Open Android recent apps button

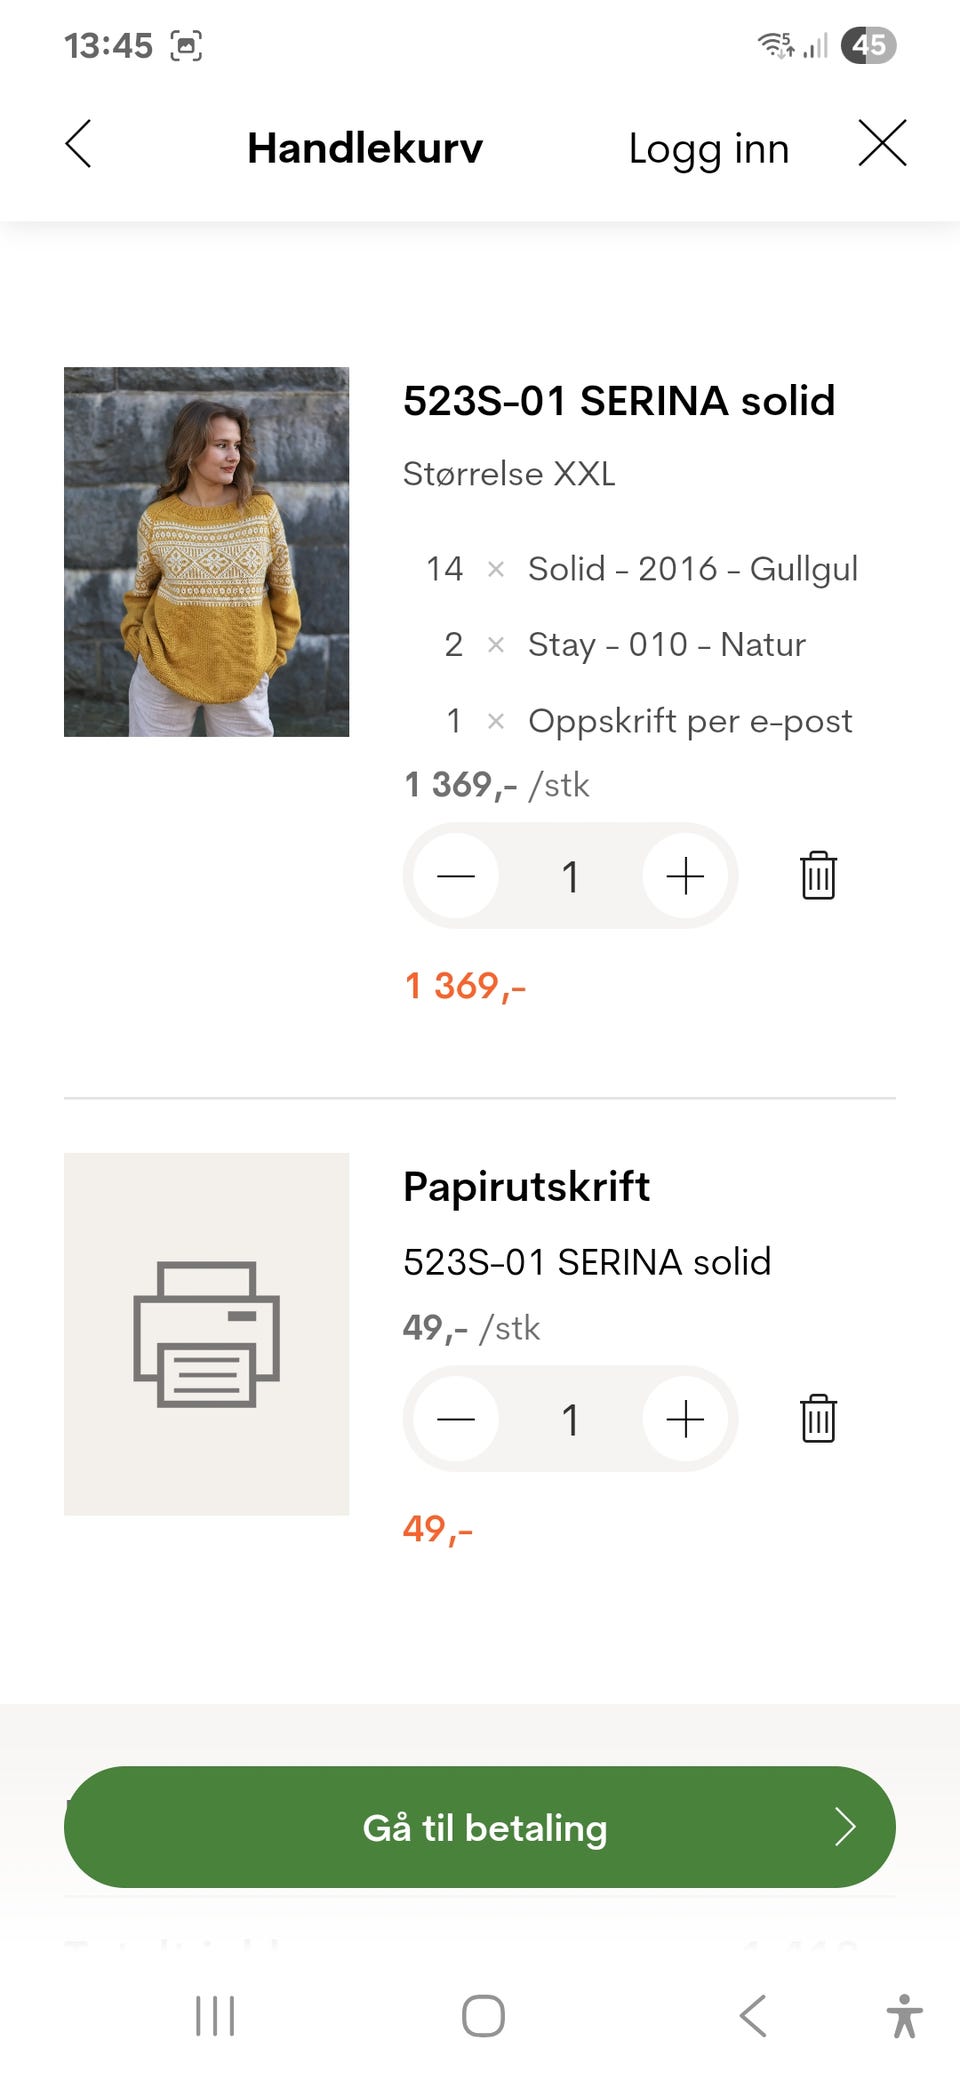pos(215,2015)
